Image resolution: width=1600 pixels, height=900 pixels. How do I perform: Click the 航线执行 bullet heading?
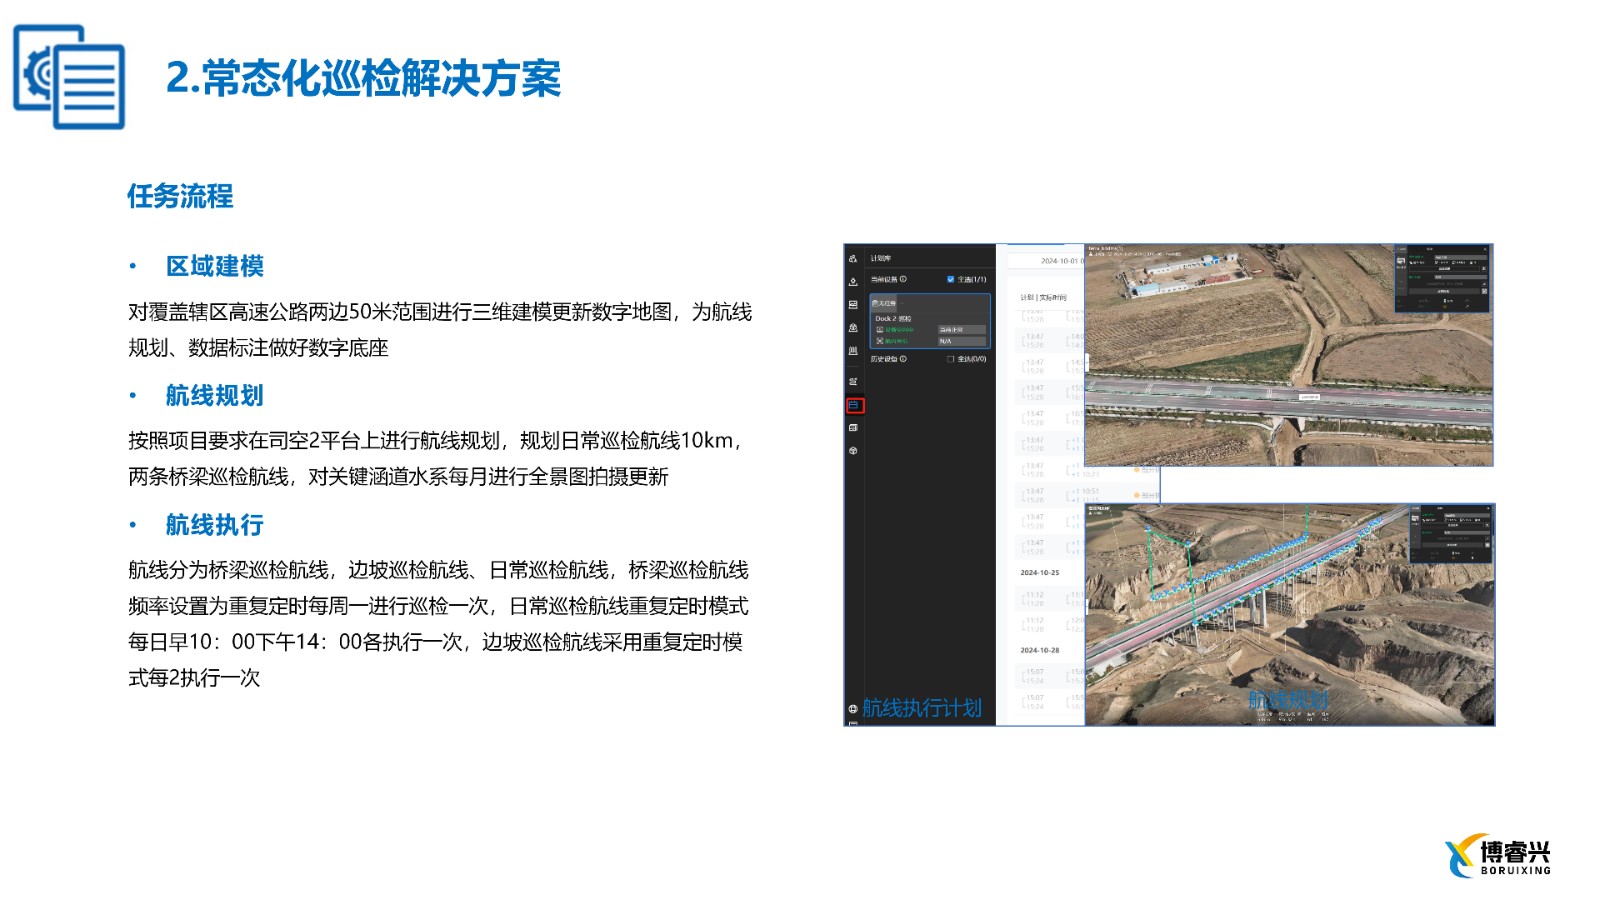click(215, 525)
